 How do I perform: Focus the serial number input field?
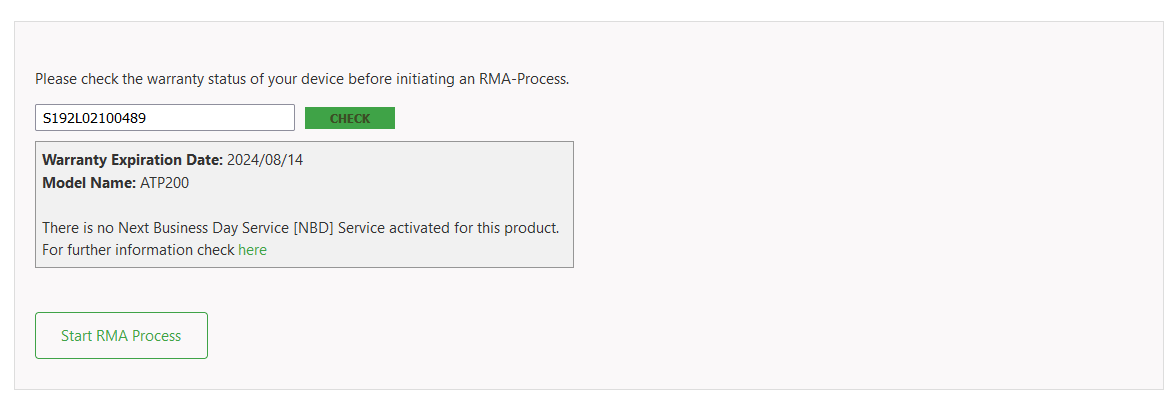pos(165,118)
